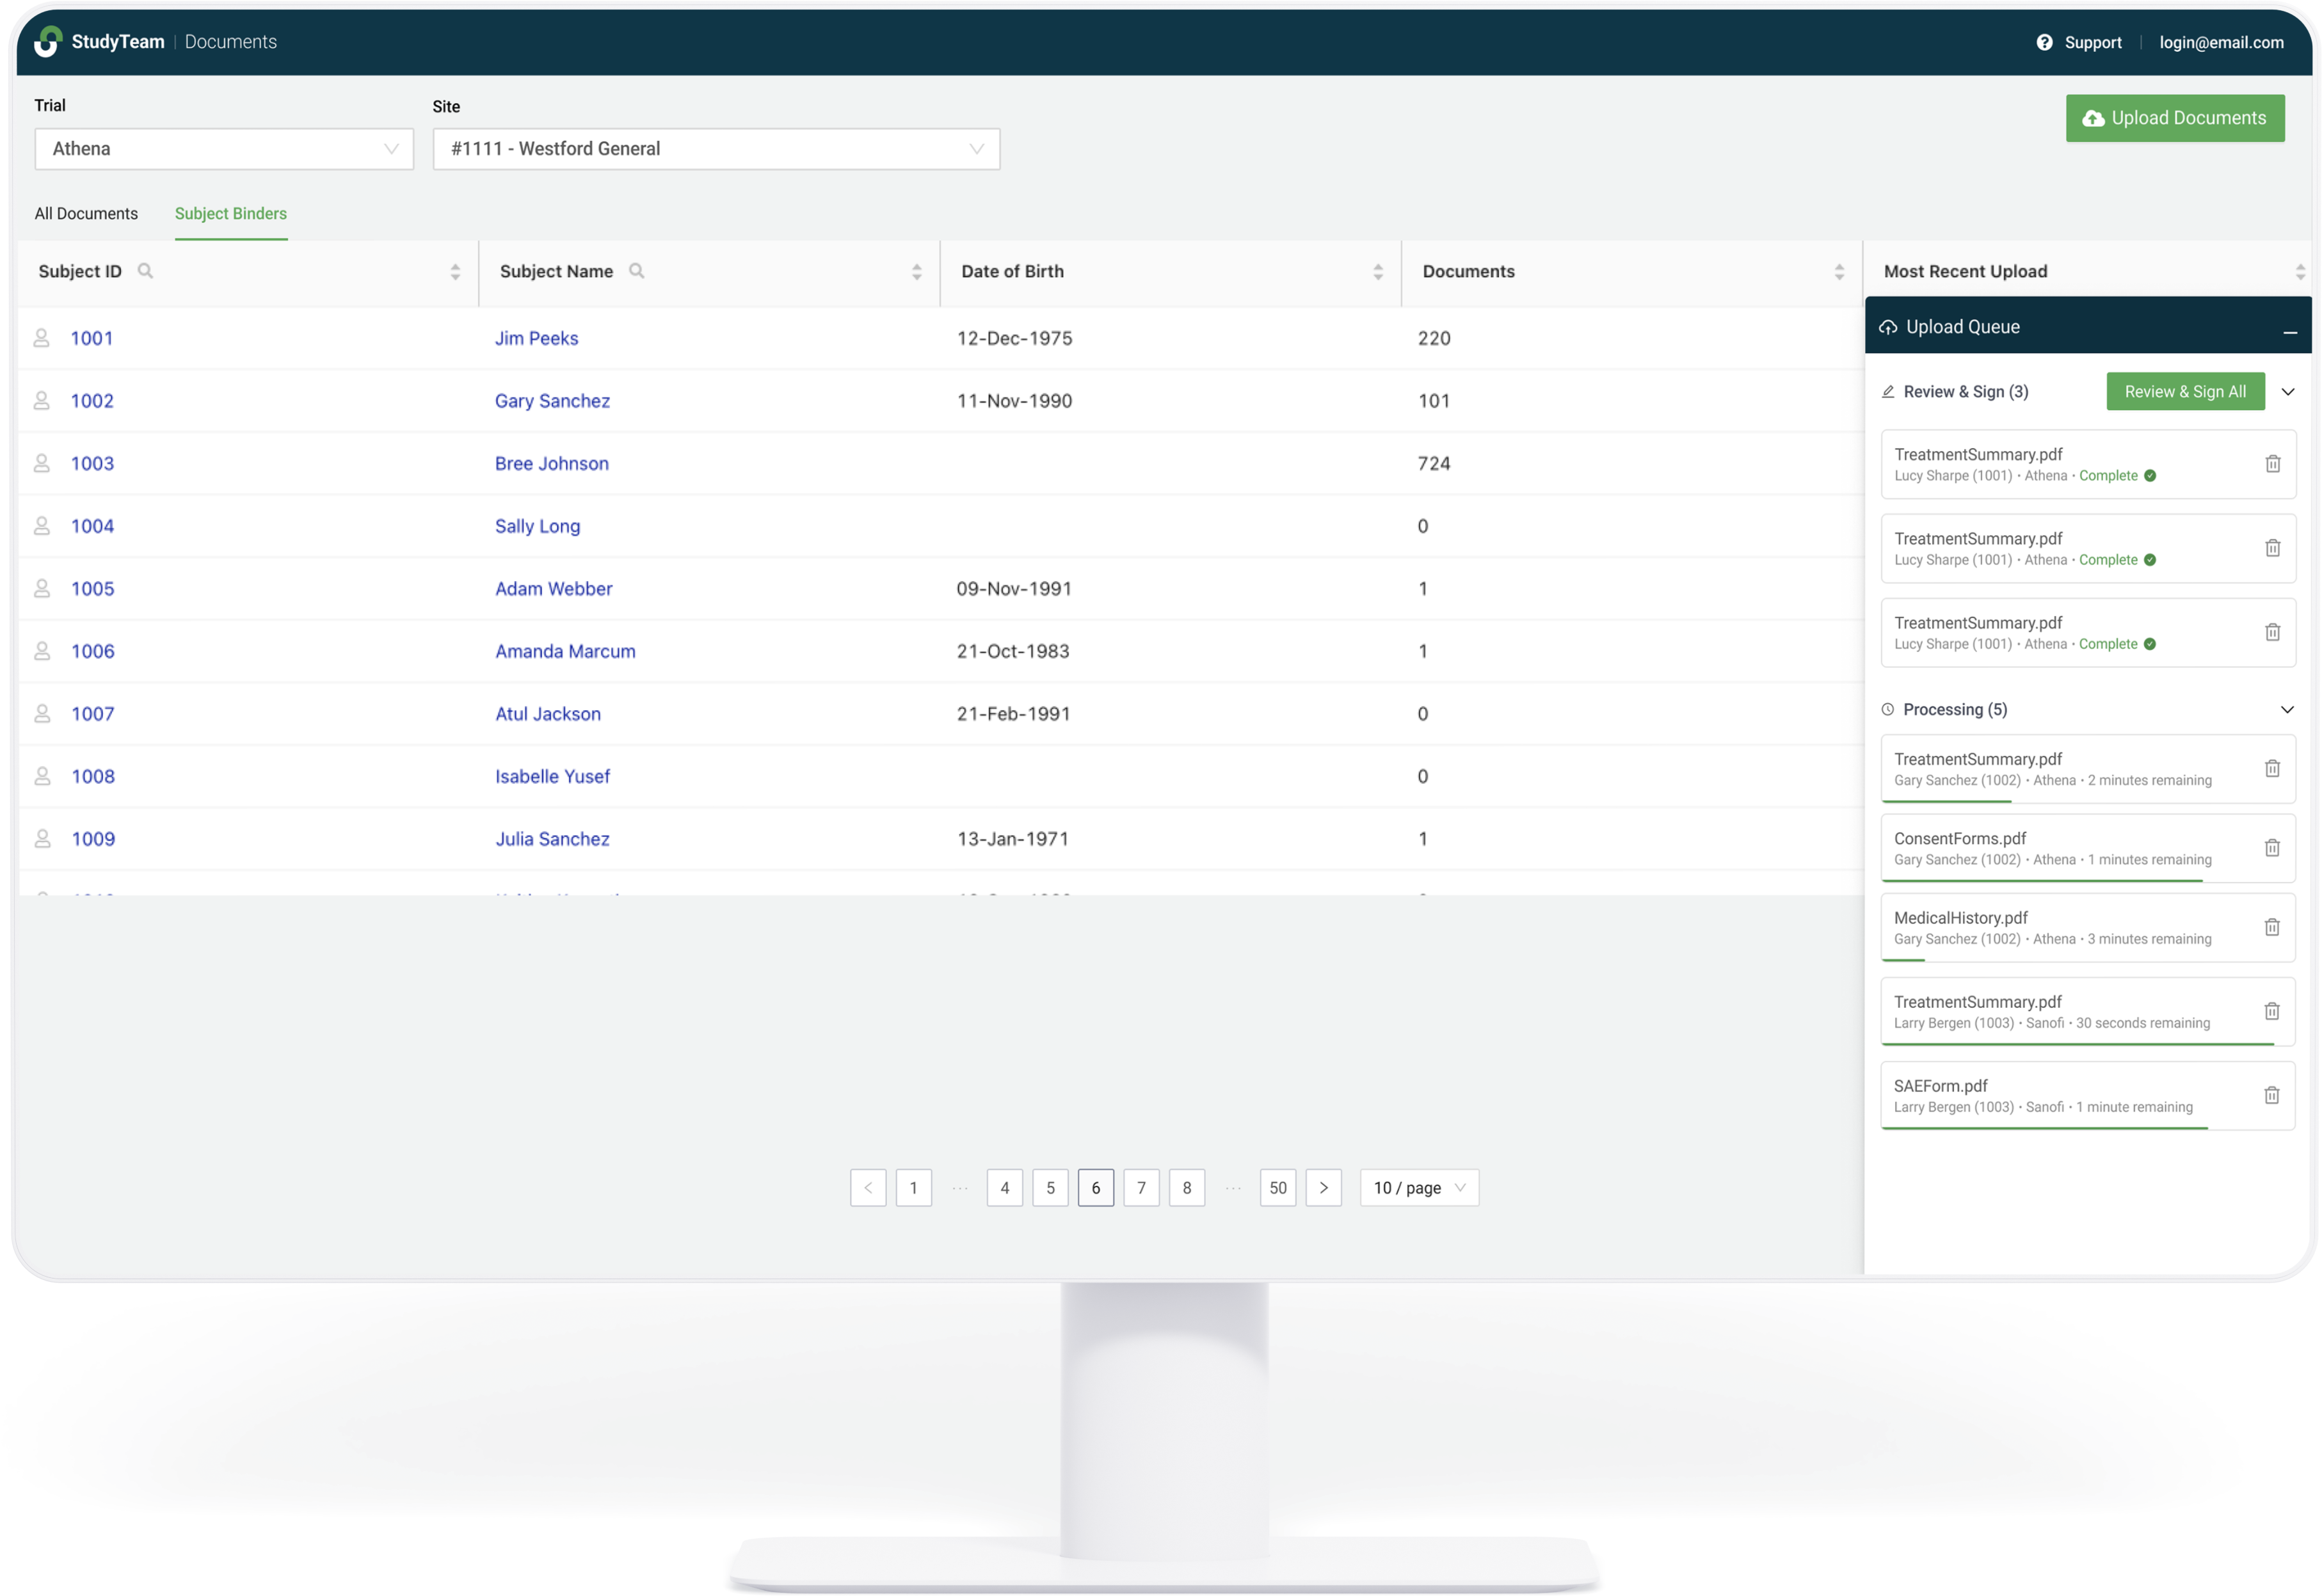Image resolution: width=2322 pixels, height=1596 pixels.
Task: Toggle sort on the Subject ID column
Action: (x=455, y=272)
